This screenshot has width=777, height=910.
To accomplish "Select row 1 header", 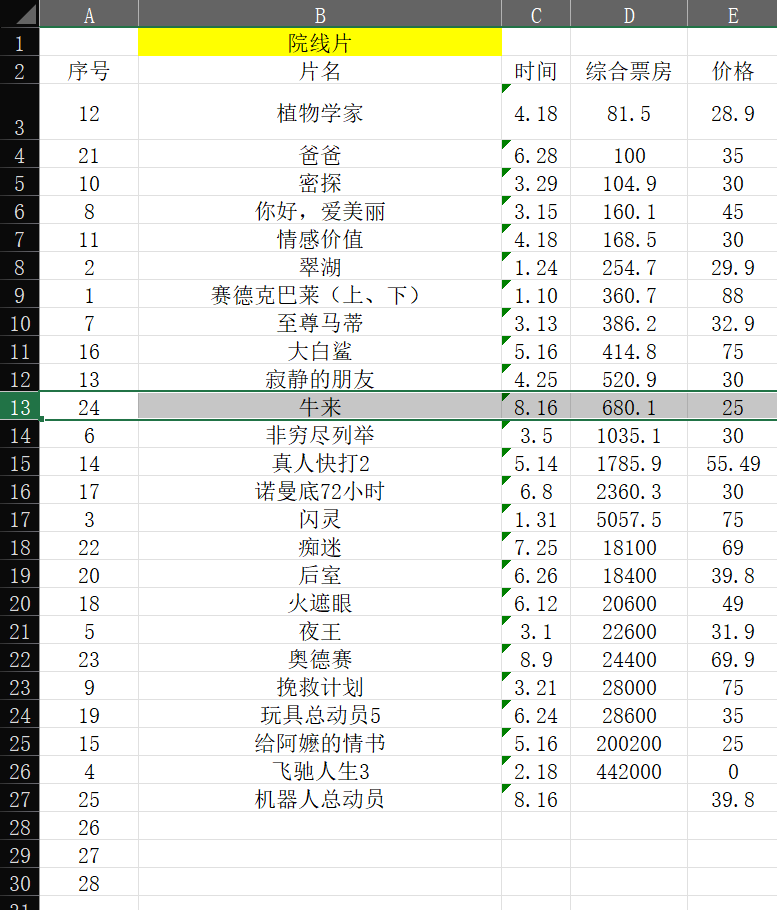I will [x=20, y=42].
